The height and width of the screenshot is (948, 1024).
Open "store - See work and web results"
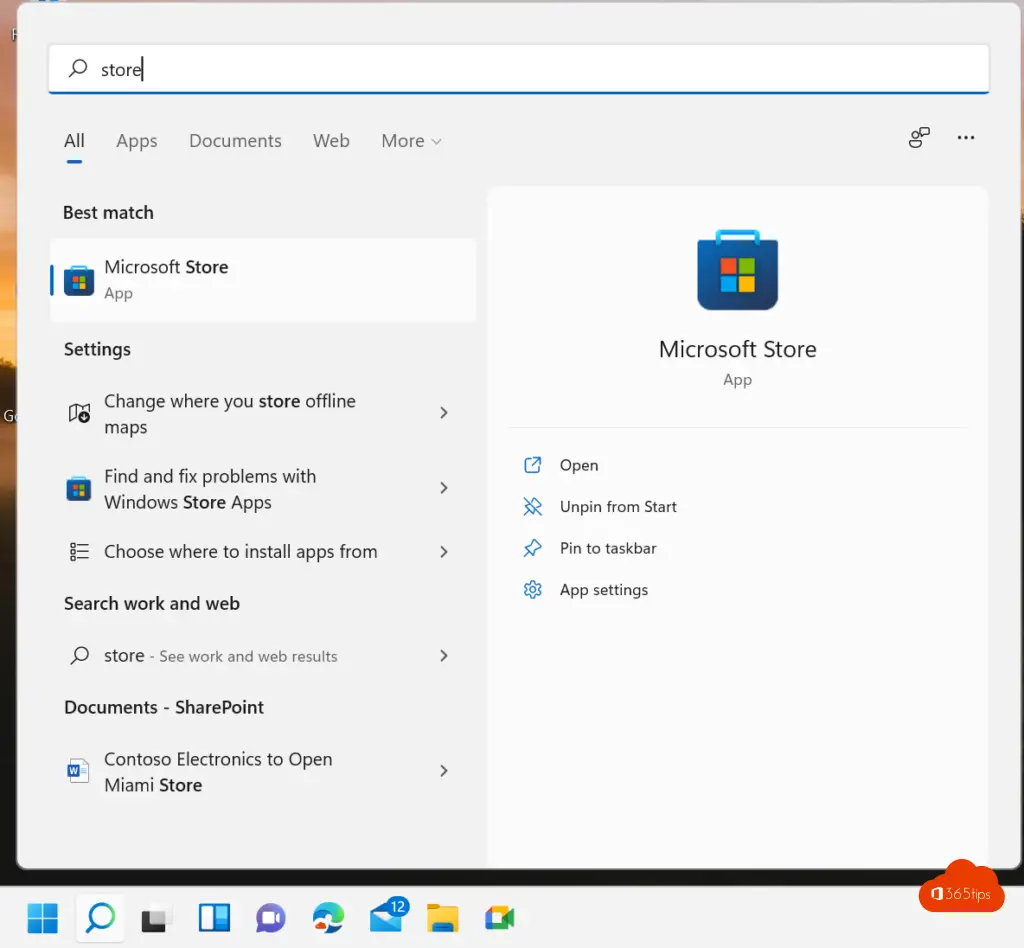click(x=263, y=656)
